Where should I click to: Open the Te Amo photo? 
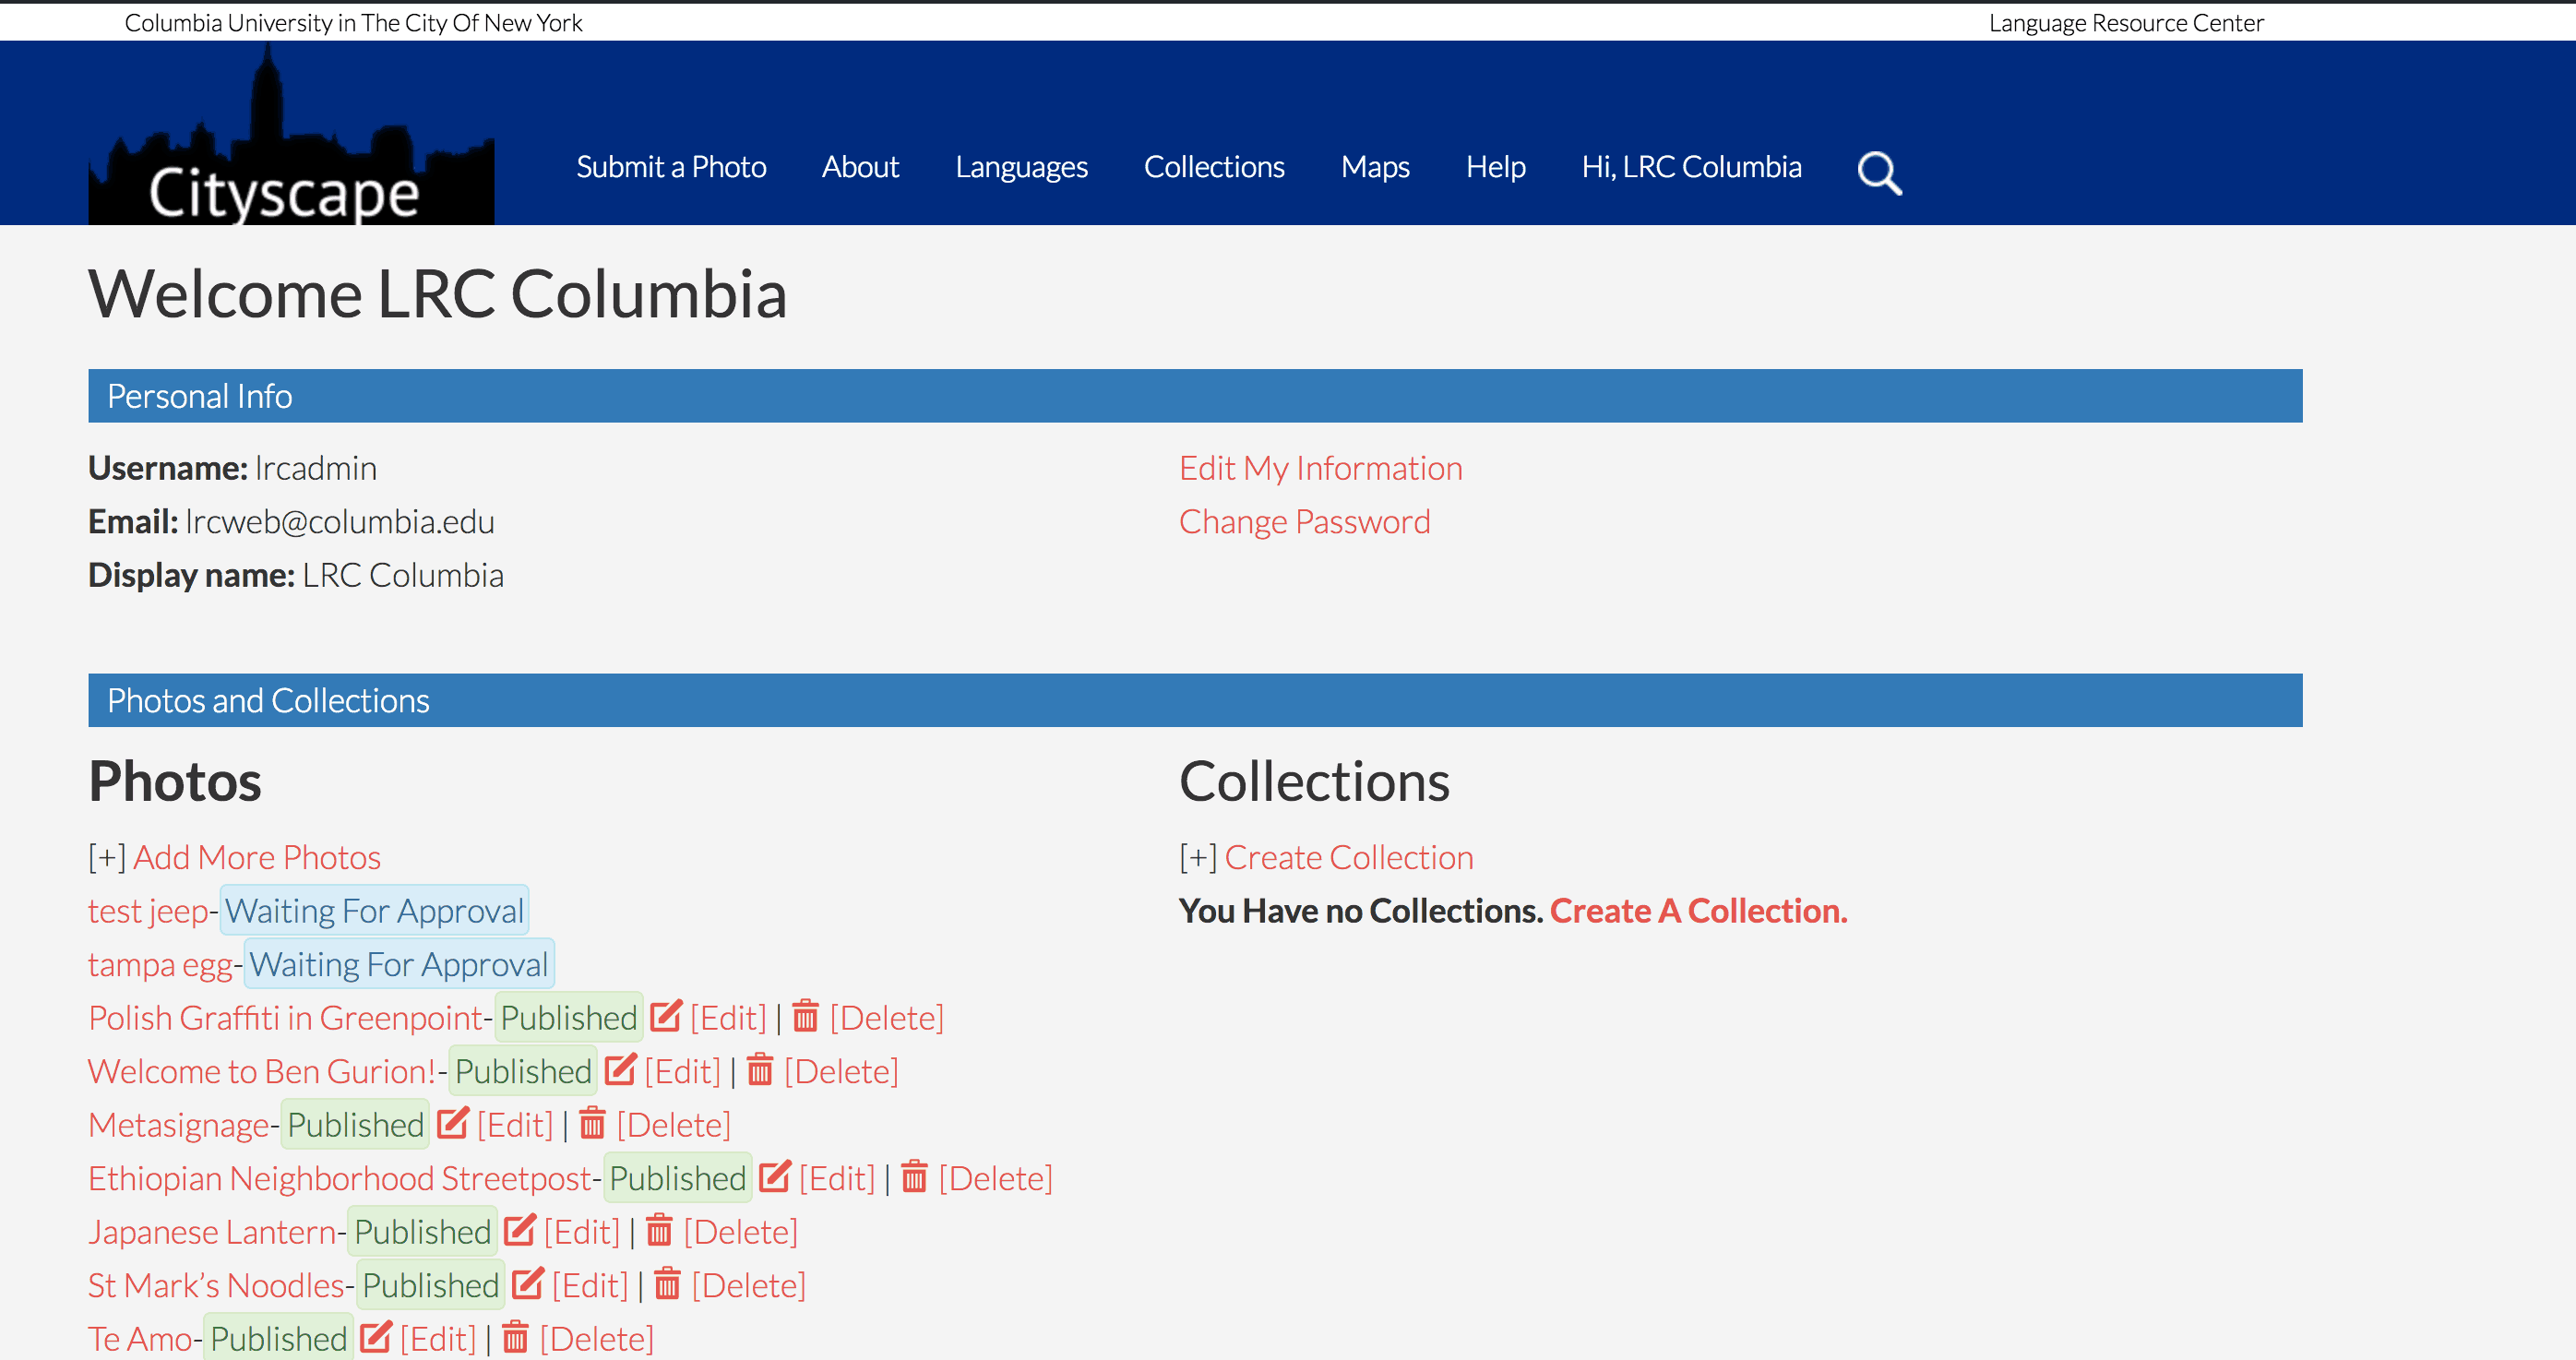pyautogui.click(x=140, y=1339)
